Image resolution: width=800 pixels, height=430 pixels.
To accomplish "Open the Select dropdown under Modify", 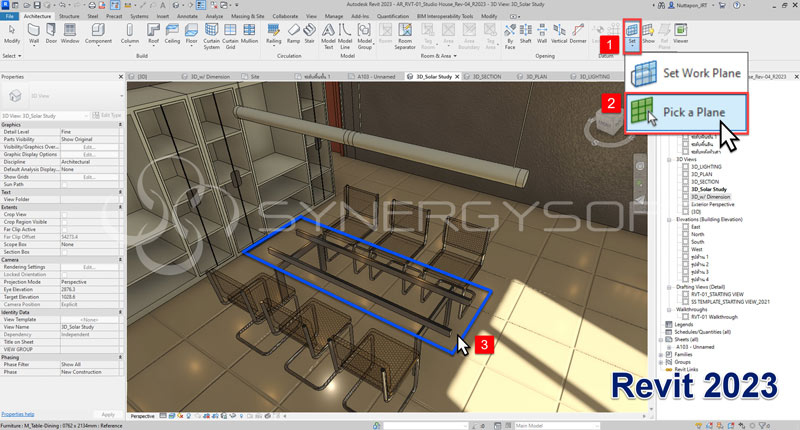I will coord(12,56).
